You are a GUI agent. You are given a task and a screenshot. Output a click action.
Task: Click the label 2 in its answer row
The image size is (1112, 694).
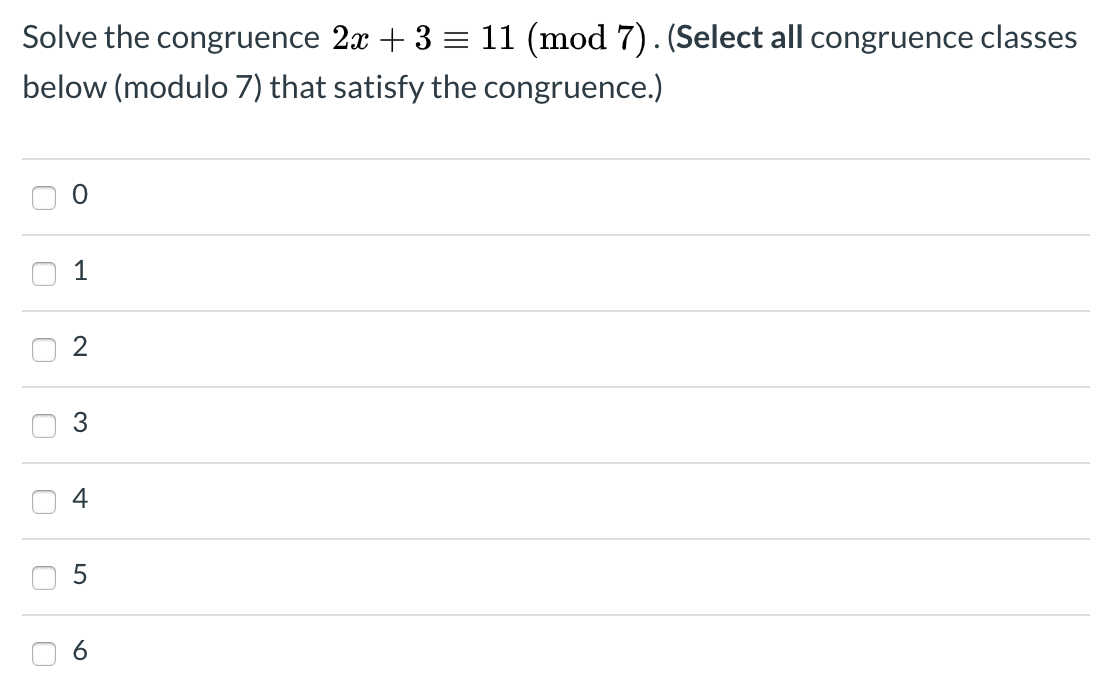coord(81,347)
